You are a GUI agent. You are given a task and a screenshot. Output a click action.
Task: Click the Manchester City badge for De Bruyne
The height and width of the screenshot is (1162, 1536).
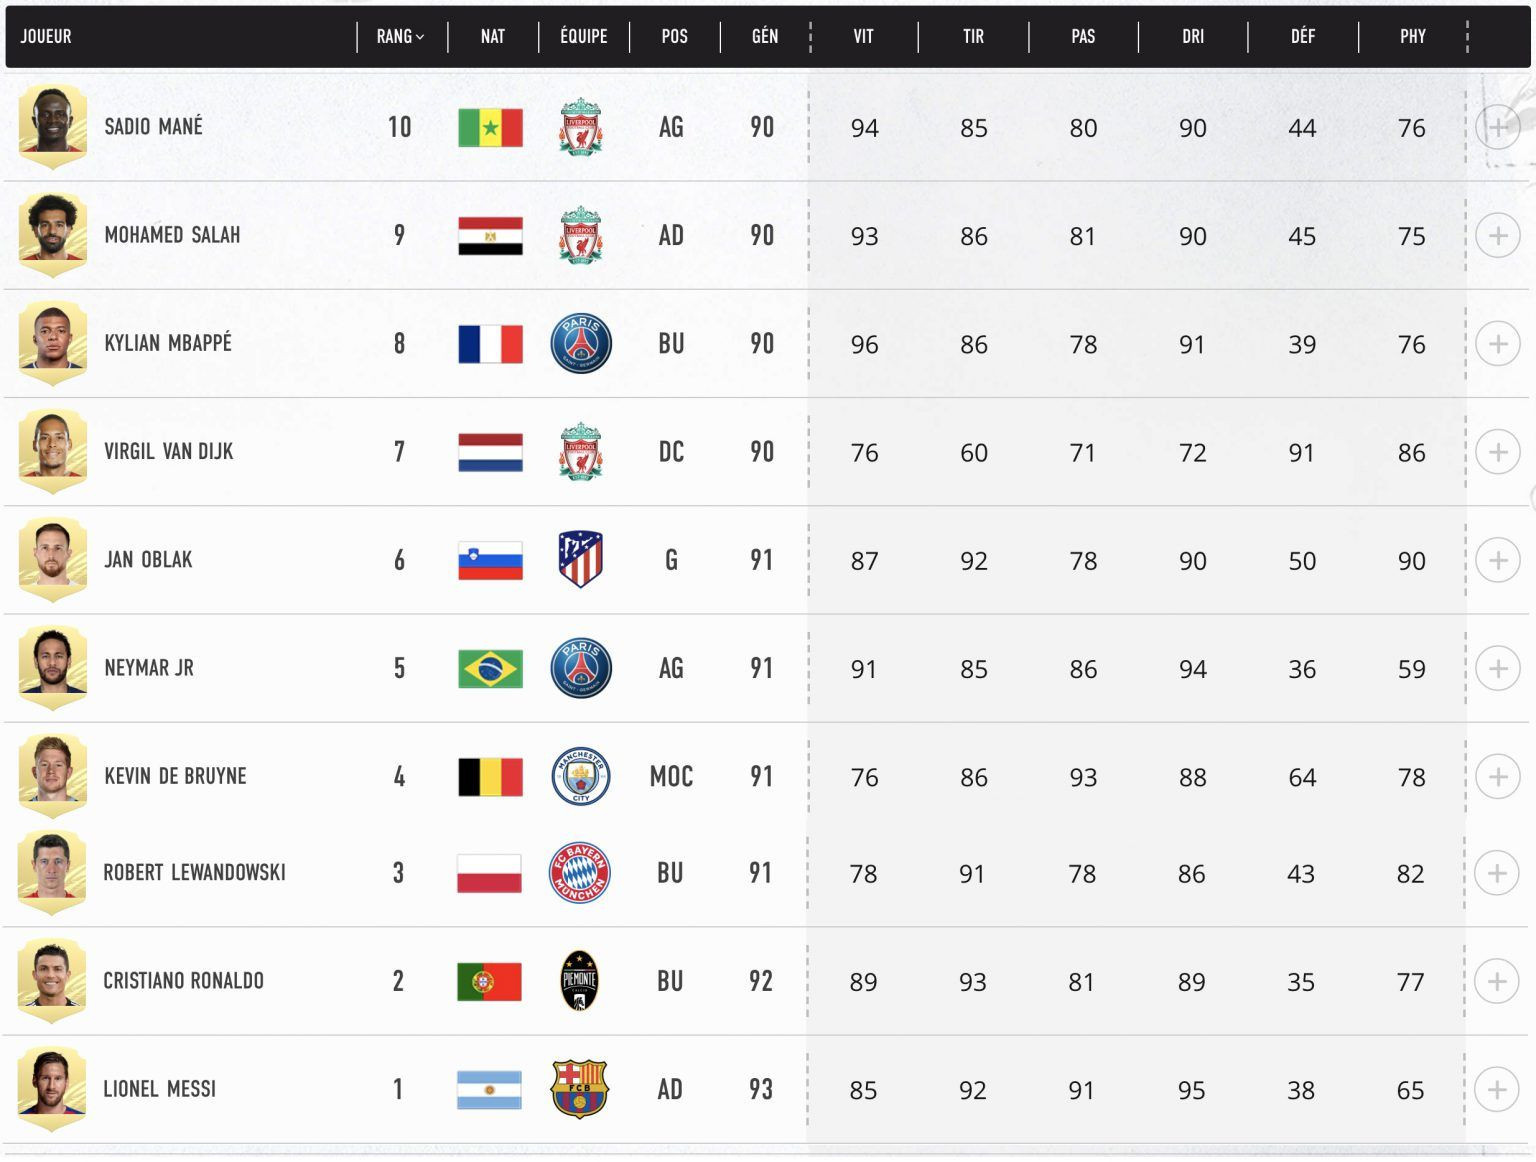click(581, 776)
